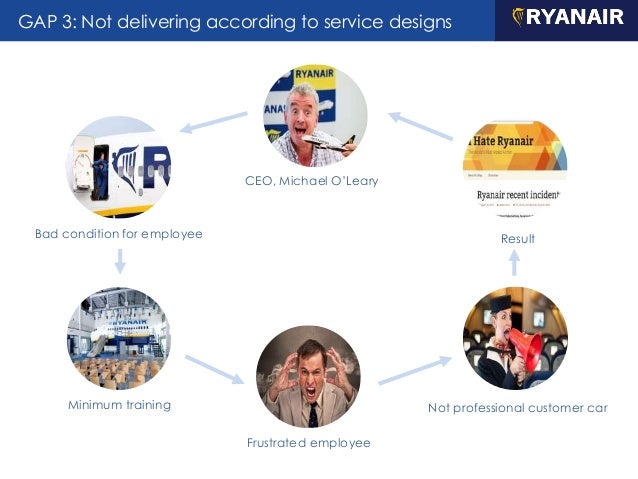Select the 'Frustrated employee' caption
The height and width of the screenshot is (479, 638).
point(309,443)
